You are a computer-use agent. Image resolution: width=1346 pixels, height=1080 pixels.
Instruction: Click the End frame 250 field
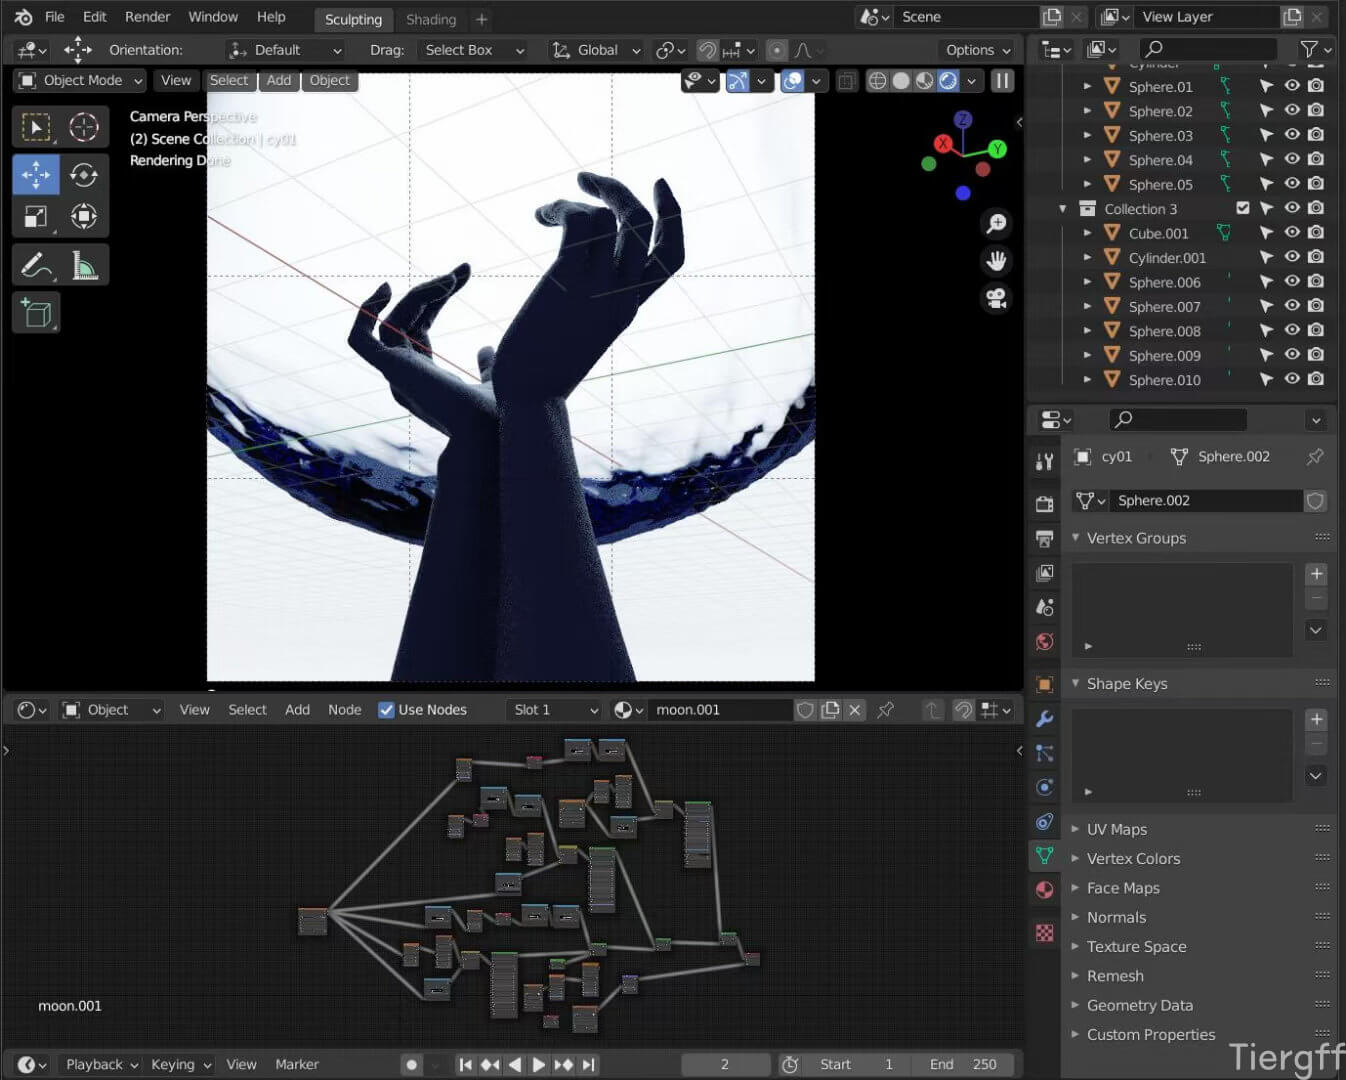click(x=962, y=1064)
